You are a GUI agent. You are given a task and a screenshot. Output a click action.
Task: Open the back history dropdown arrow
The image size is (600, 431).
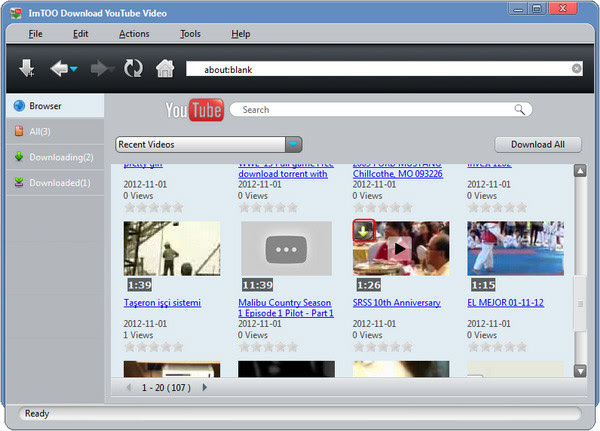pyautogui.click(x=74, y=69)
